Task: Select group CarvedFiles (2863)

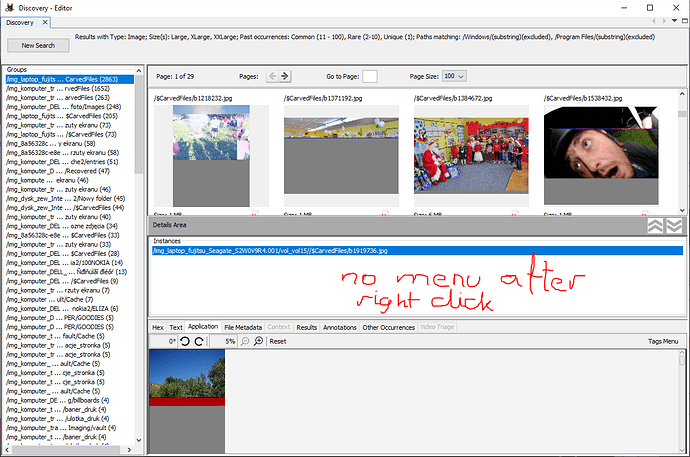Action: pos(70,79)
